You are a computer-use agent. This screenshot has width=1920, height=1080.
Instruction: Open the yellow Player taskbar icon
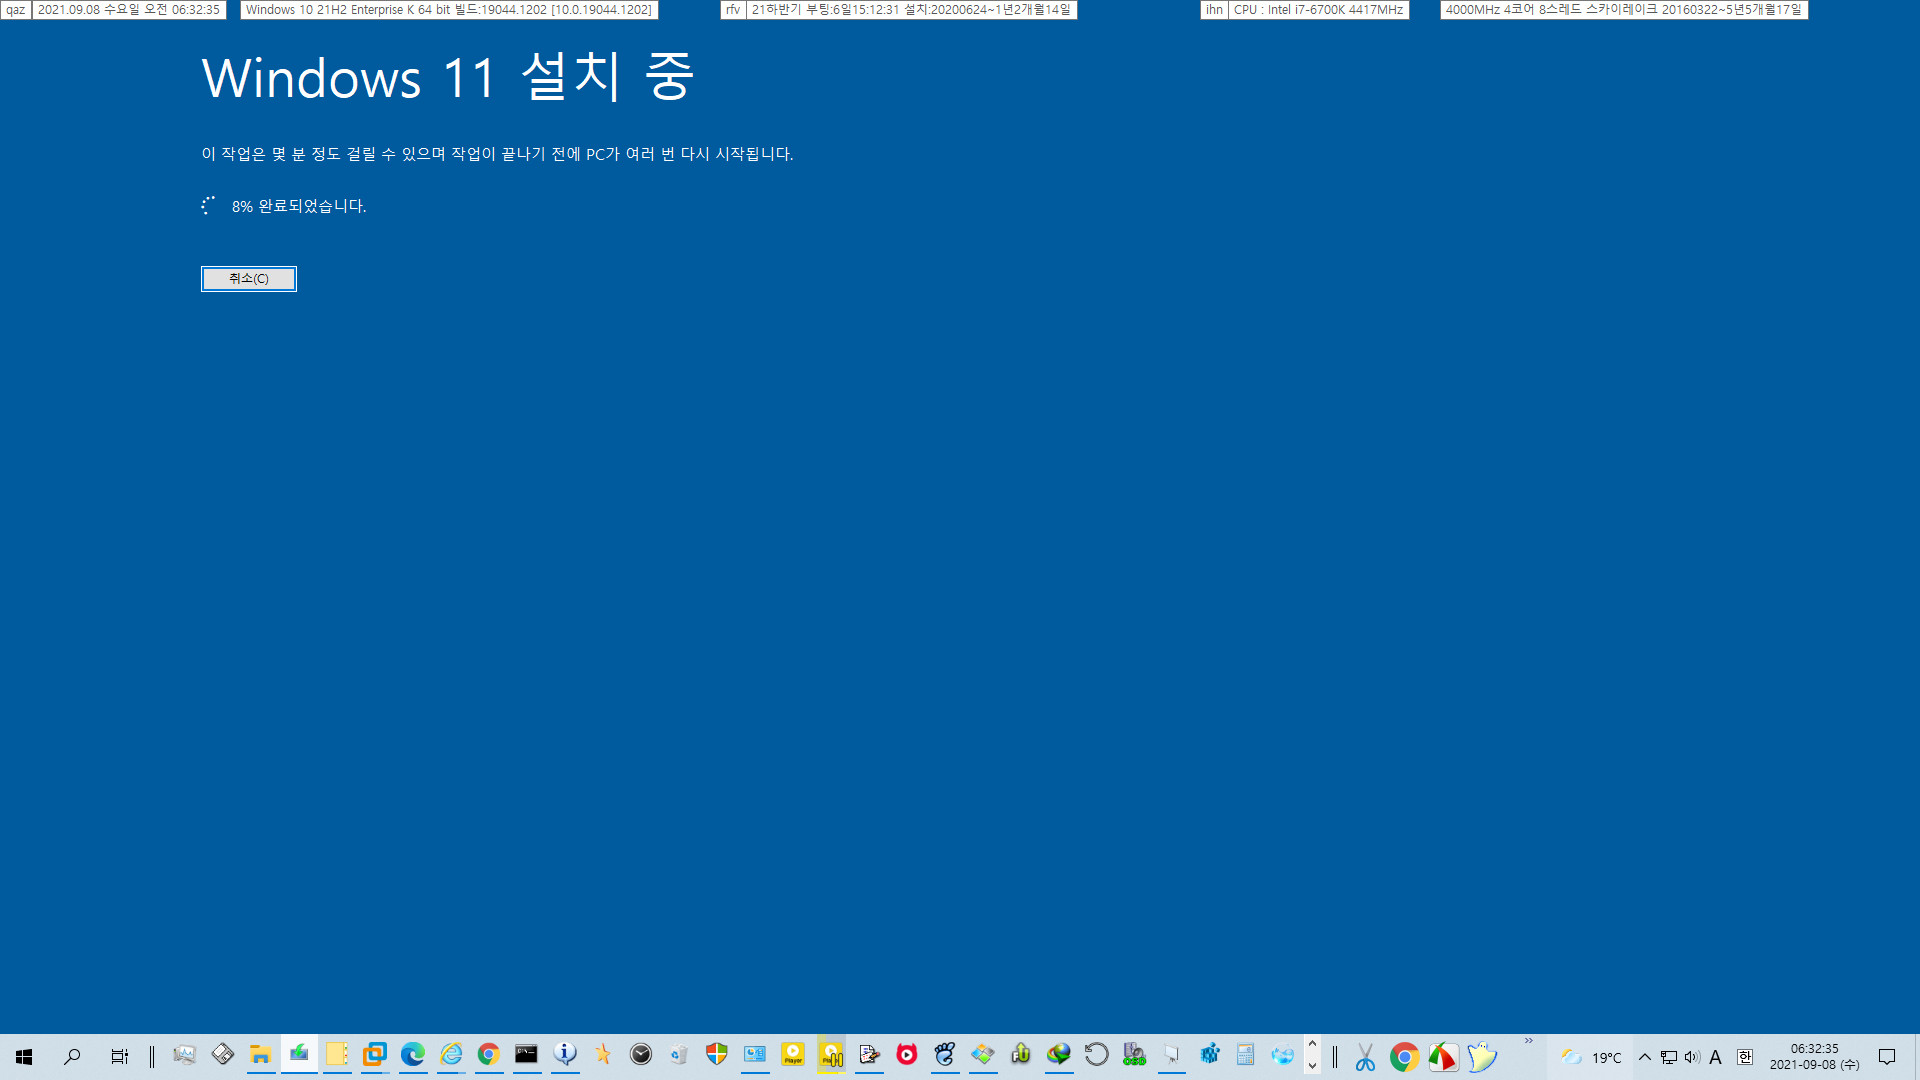pos(793,1055)
